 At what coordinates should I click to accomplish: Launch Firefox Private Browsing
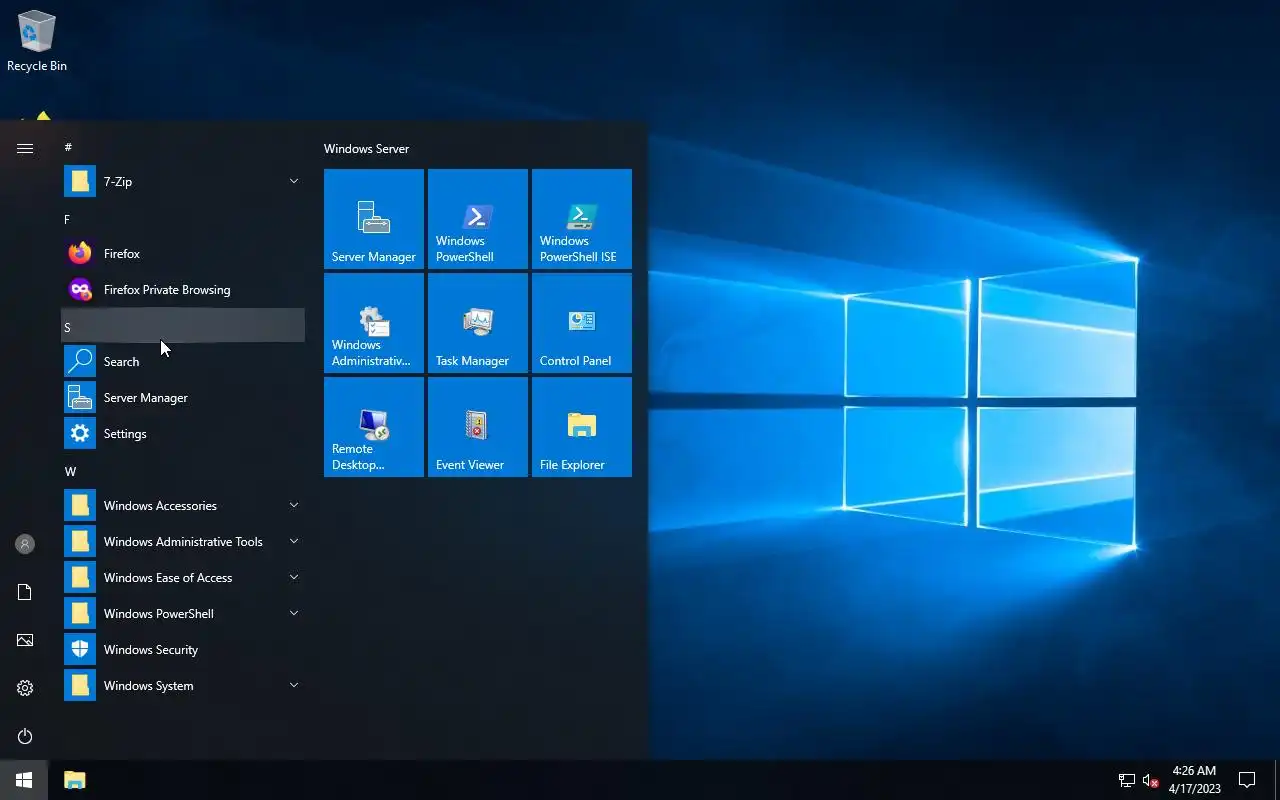click(x=183, y=290)
